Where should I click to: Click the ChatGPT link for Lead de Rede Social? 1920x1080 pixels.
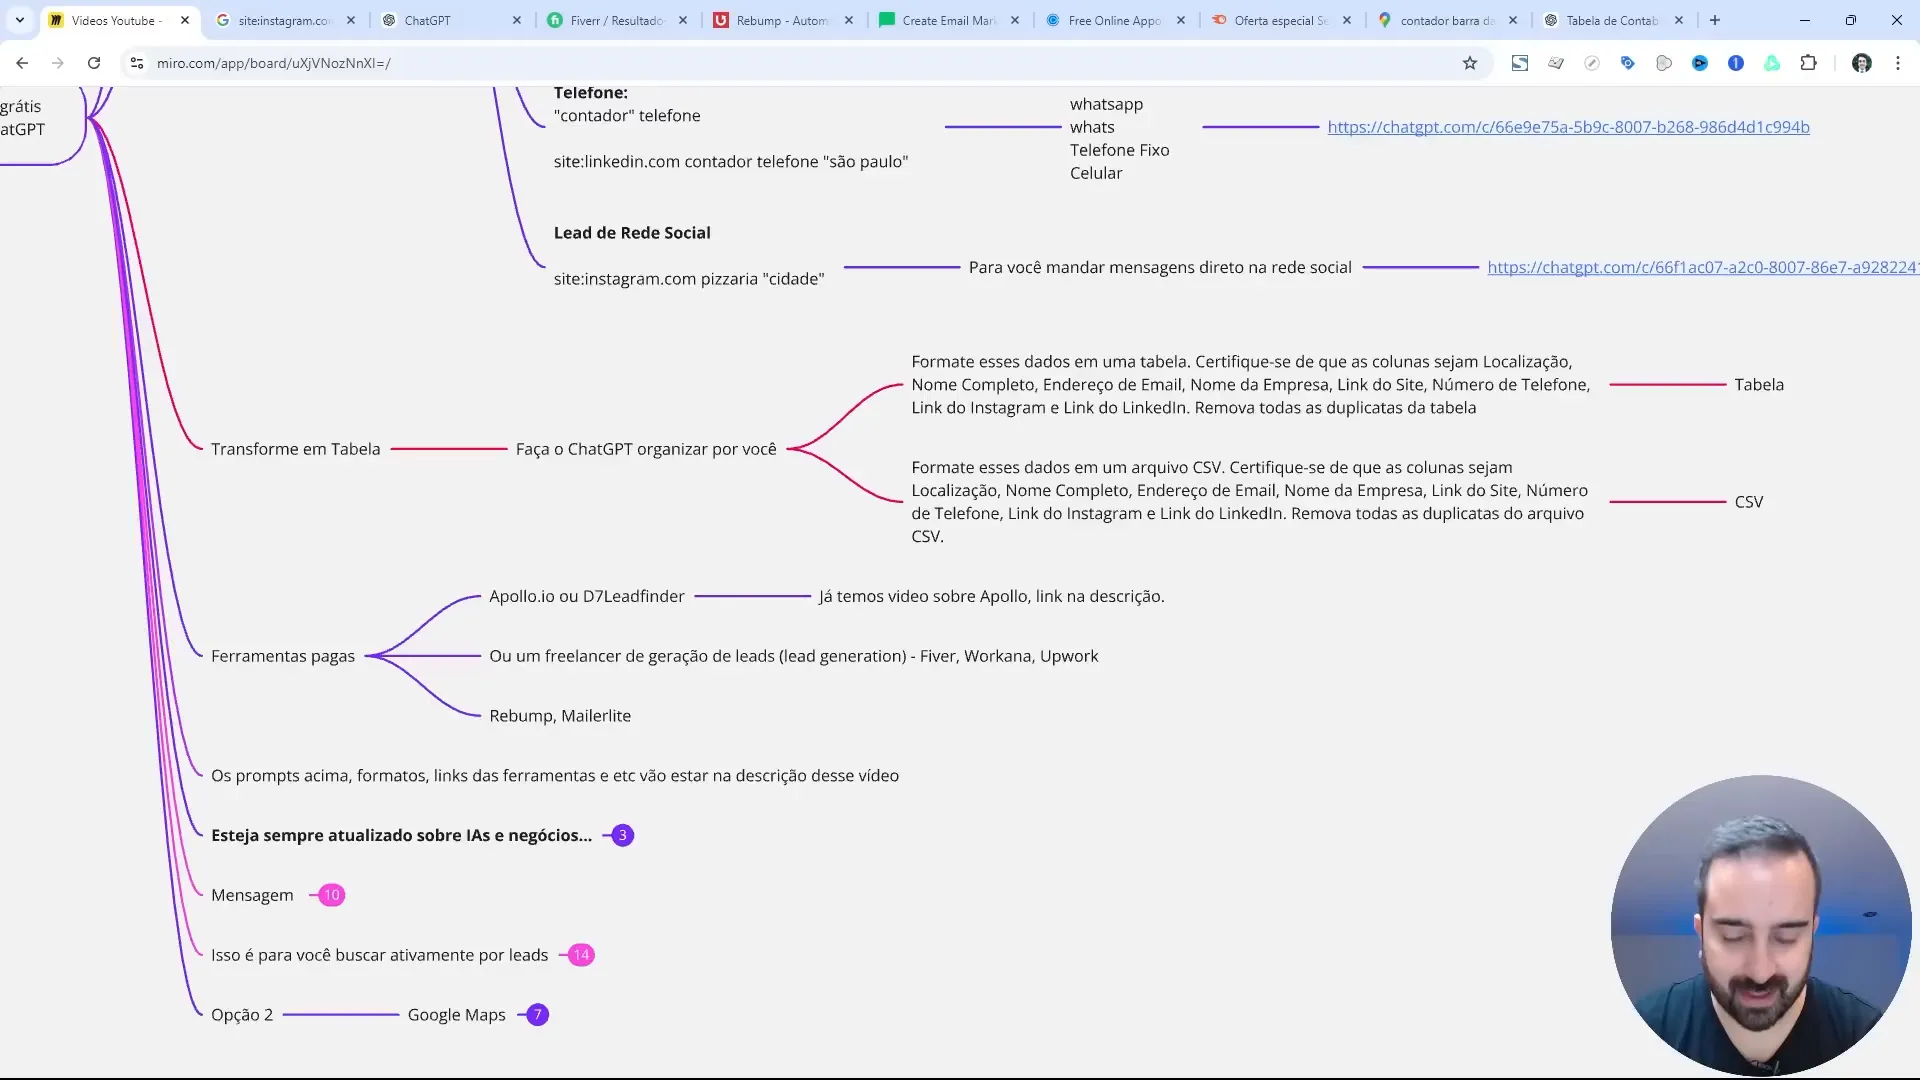1701,266
